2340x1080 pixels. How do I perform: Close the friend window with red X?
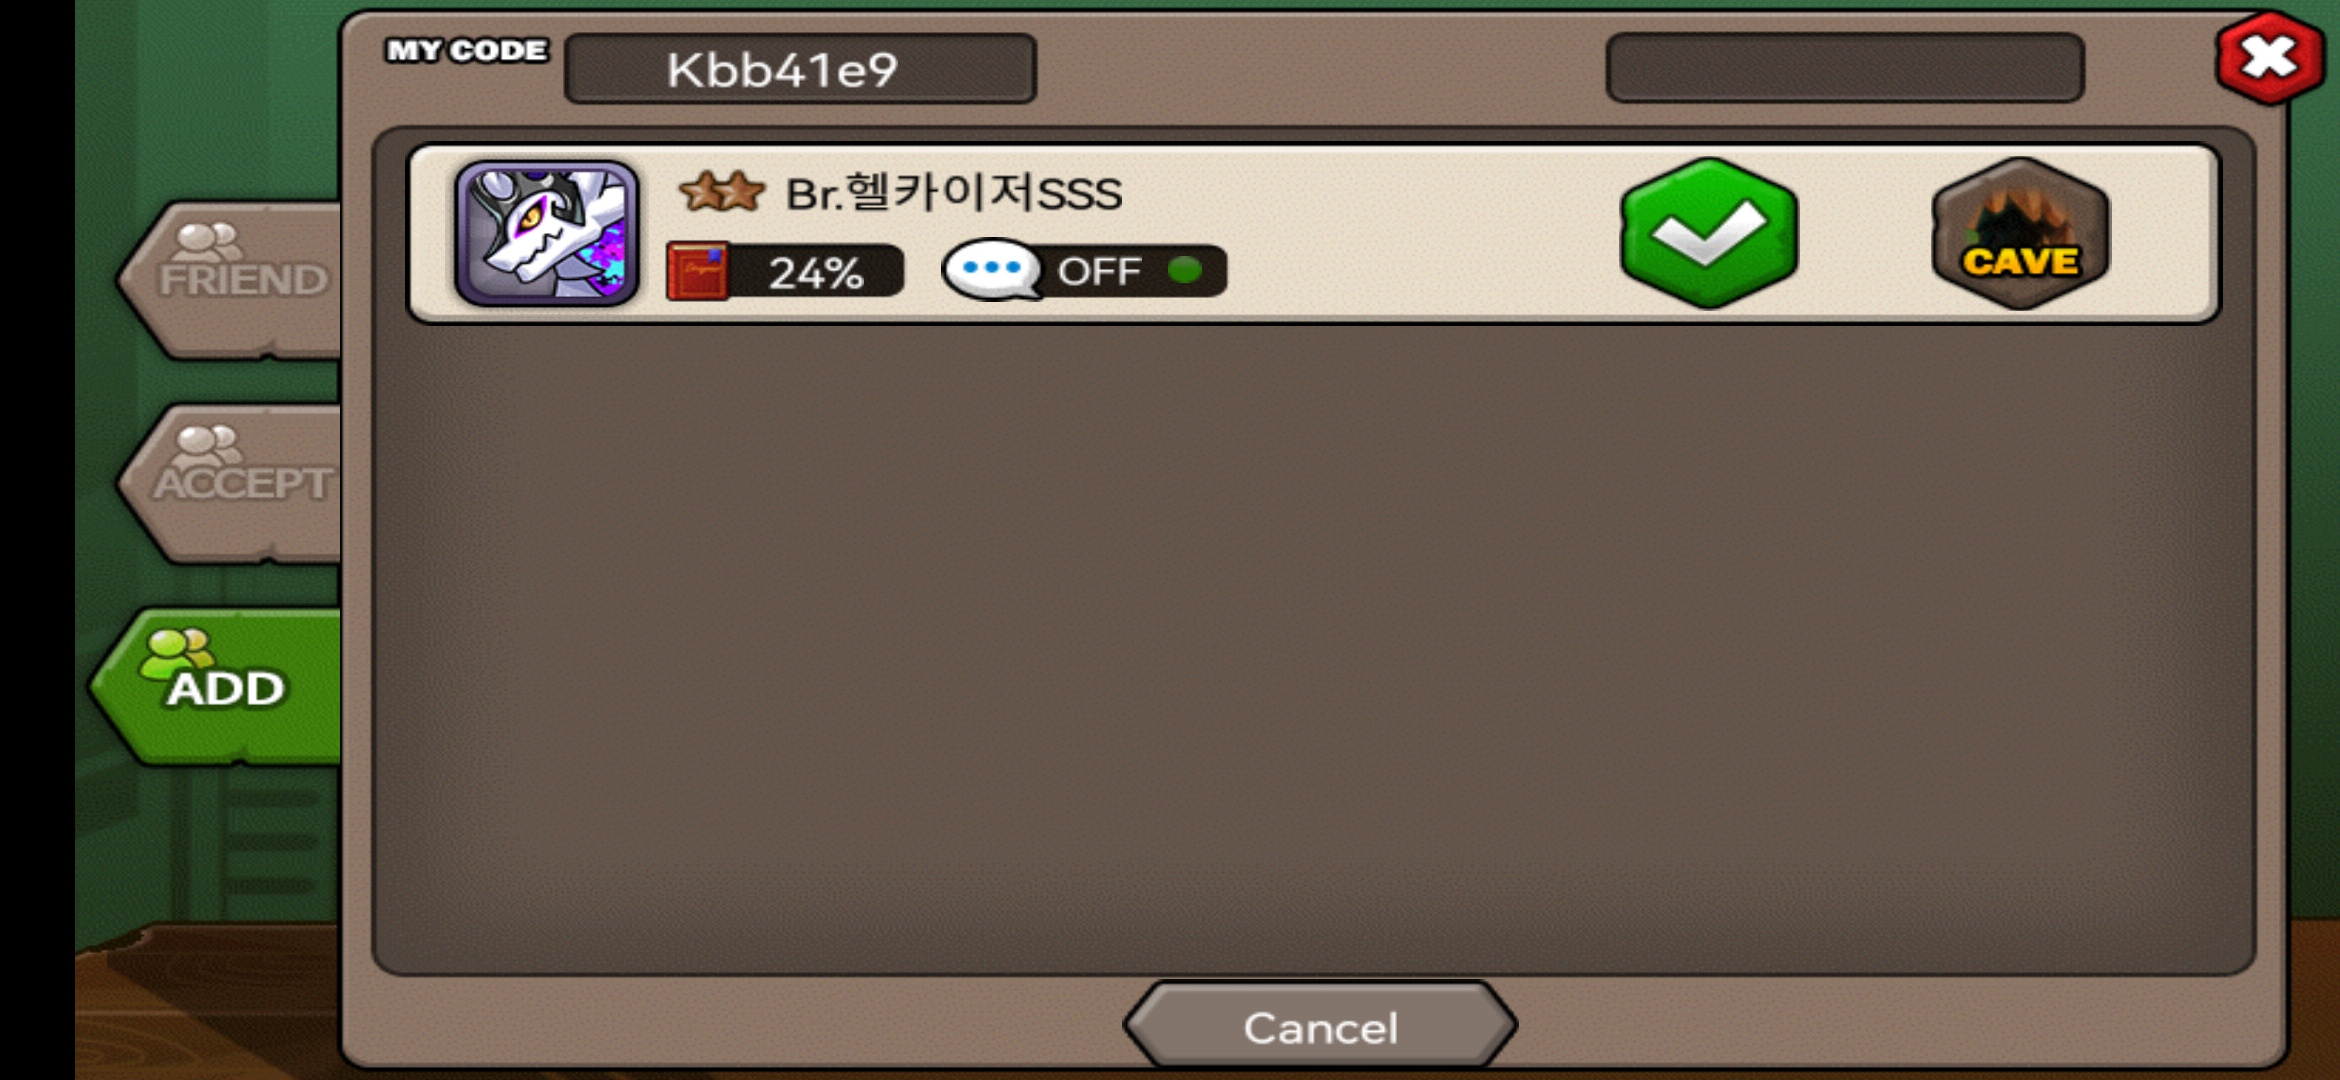[x=2270, y=57]
